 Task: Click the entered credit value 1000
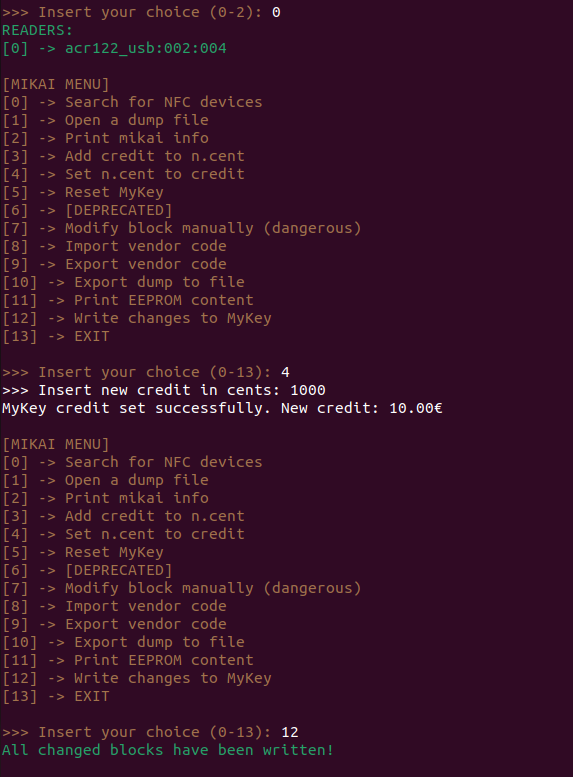coord(308,390)
